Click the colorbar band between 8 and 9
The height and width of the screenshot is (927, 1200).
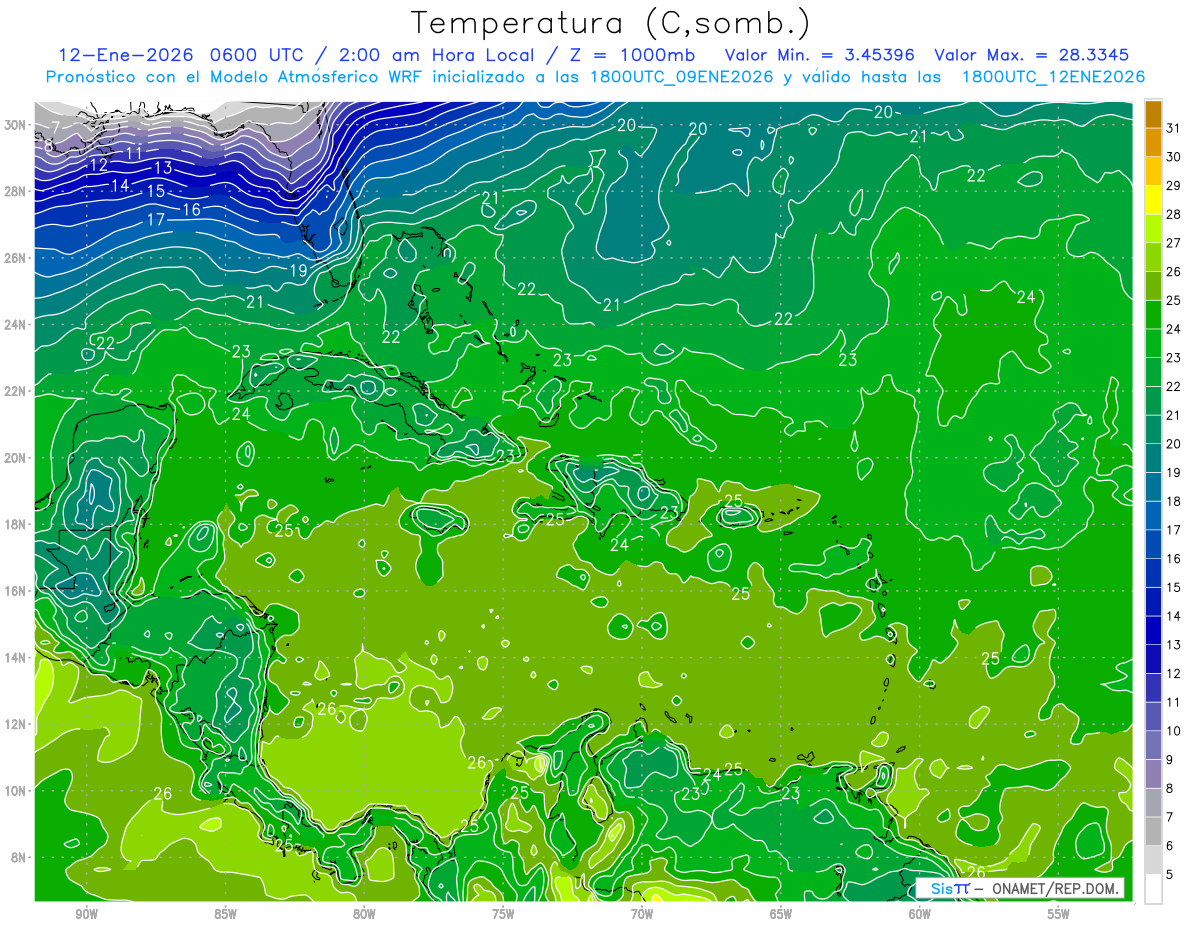pos(1153,774)
